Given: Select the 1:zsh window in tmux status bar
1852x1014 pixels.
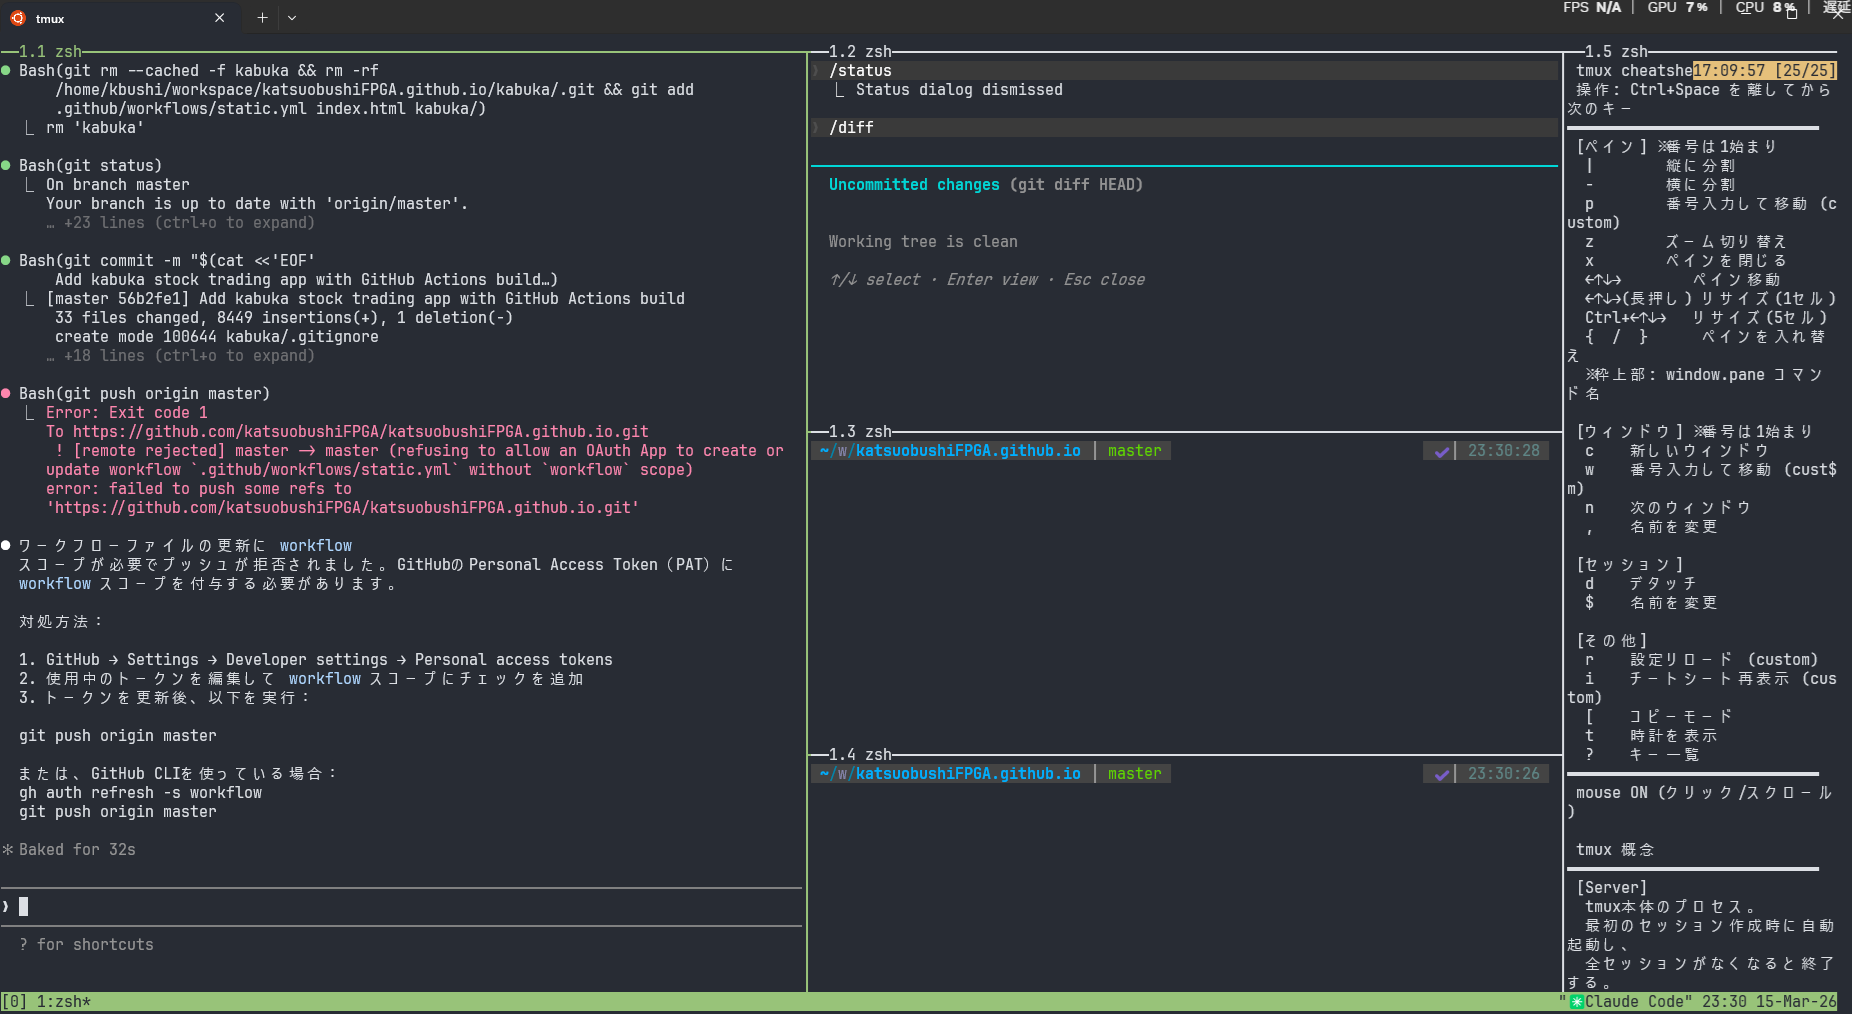Looking at the screenshot, I should click(64, 1002).
